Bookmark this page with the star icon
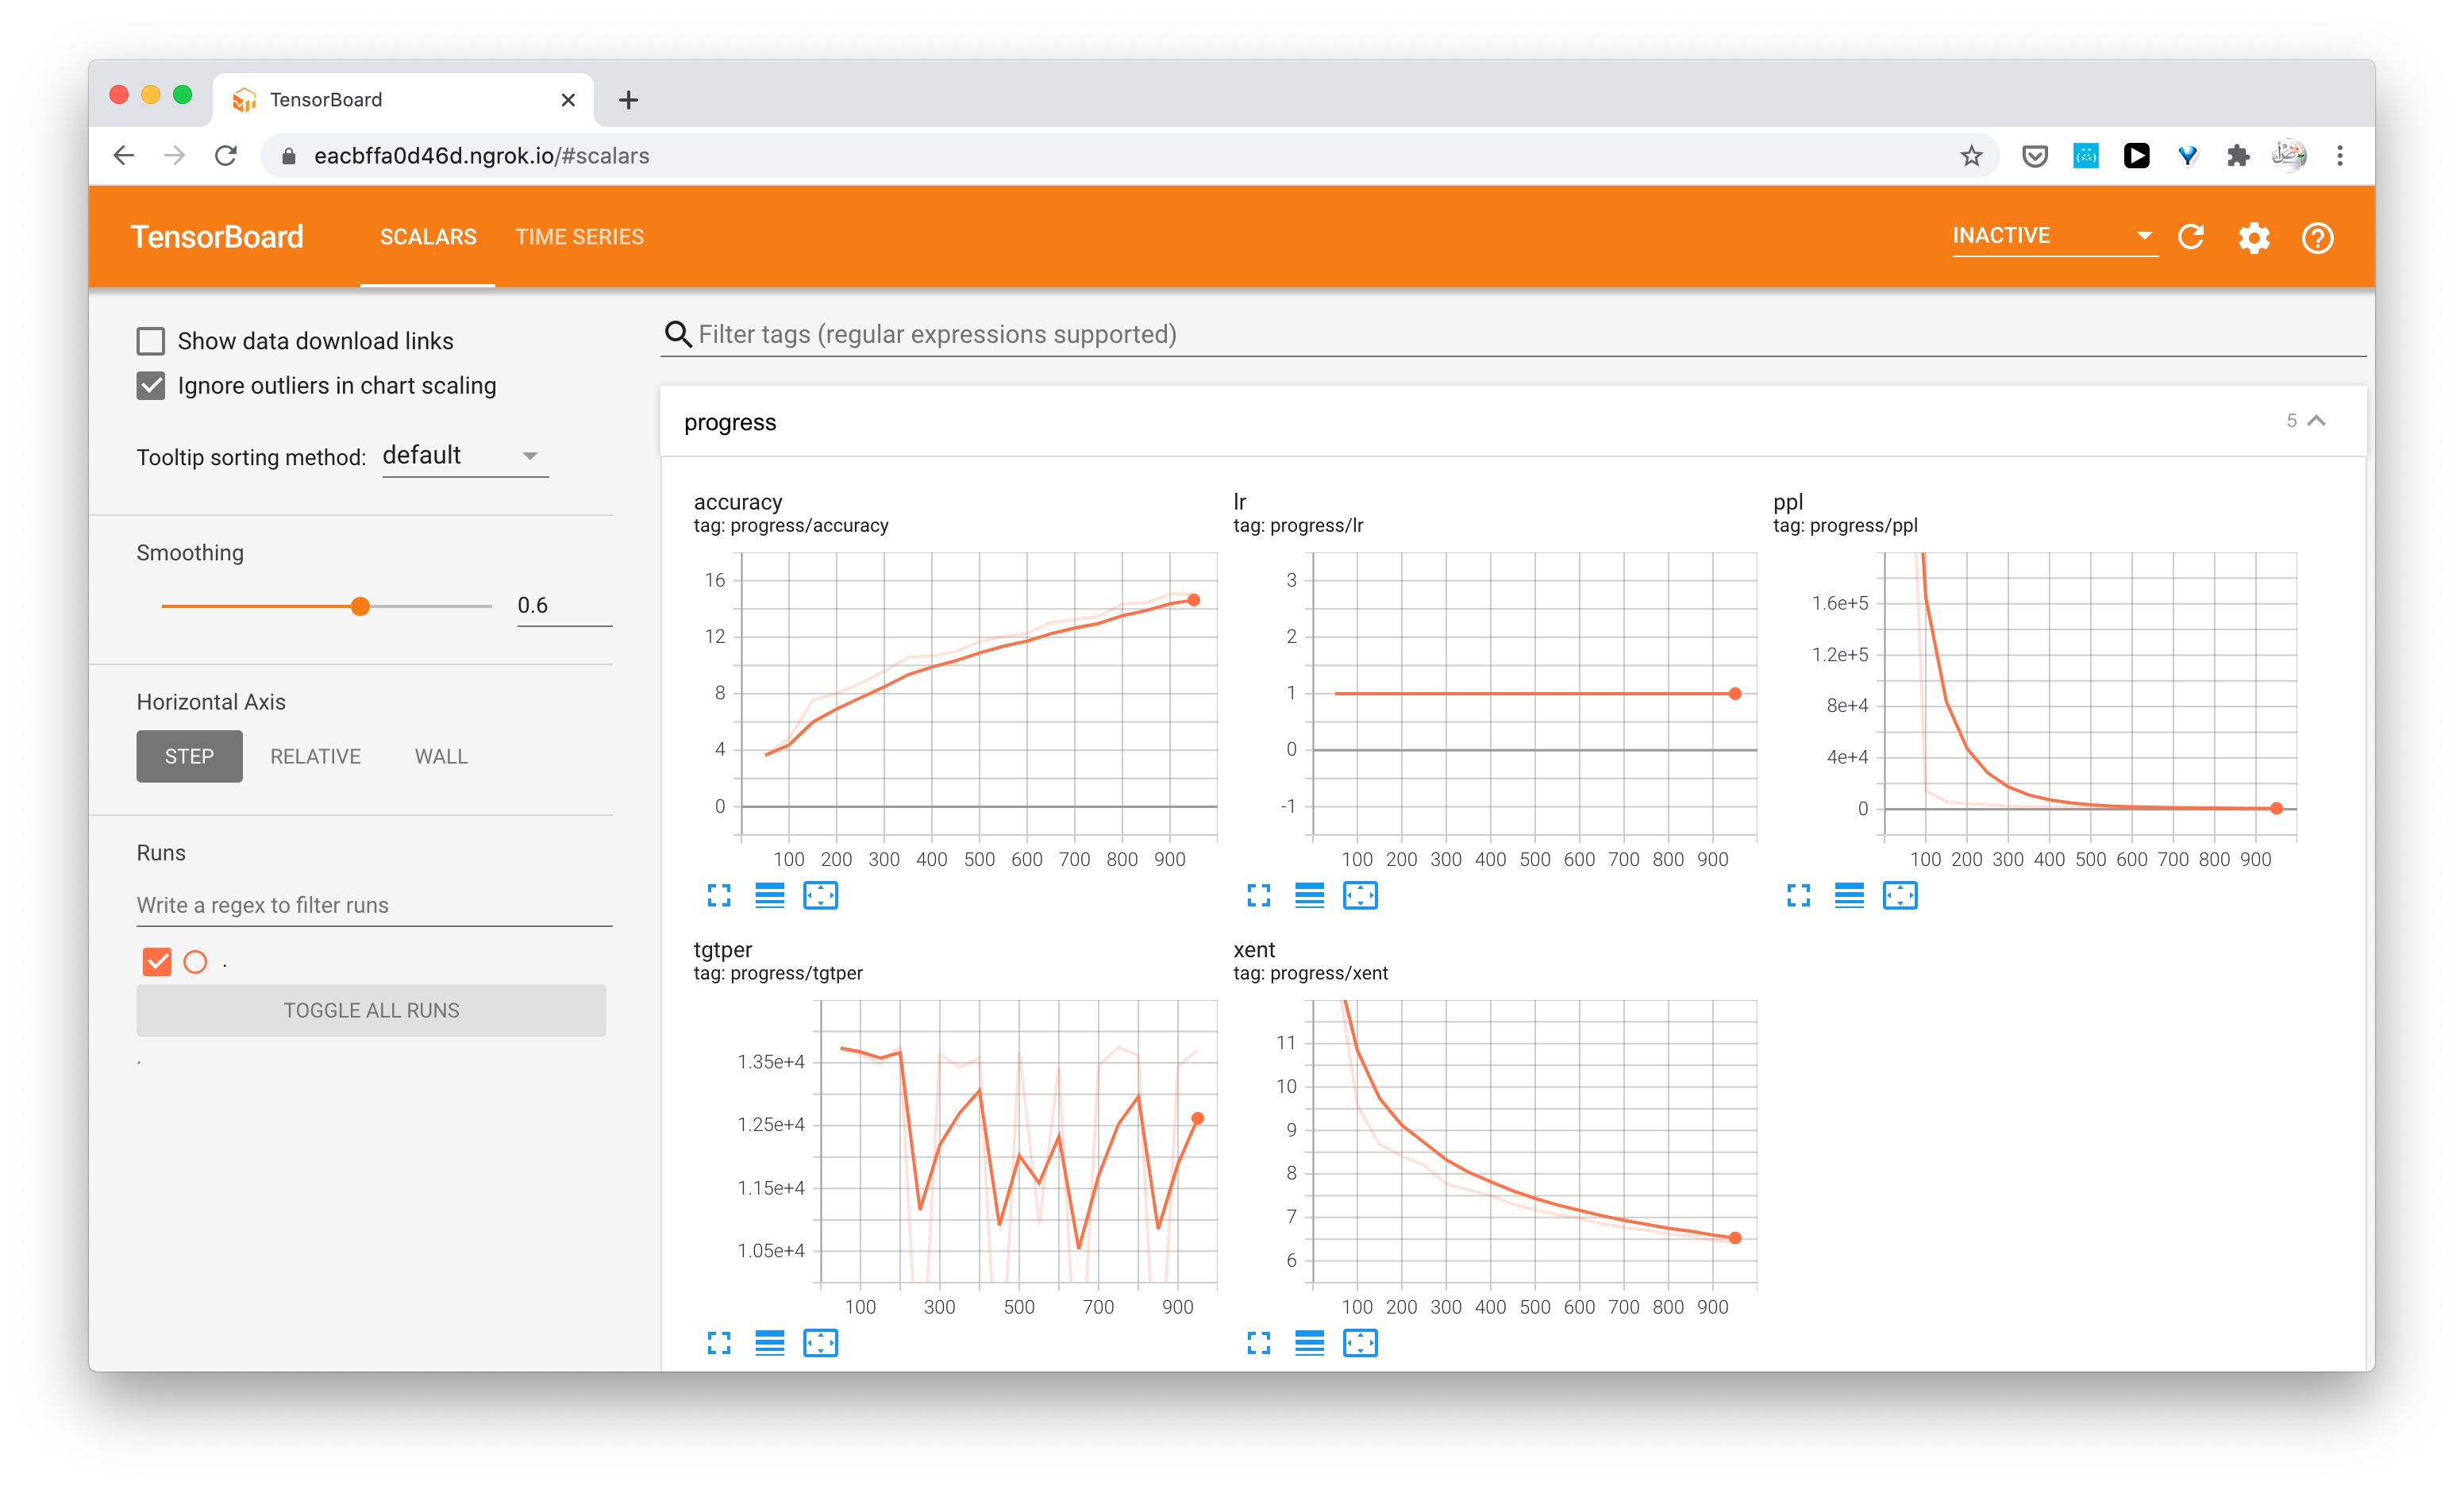Screen dimensions: 2464x1489 click(x=1970, y=156)
